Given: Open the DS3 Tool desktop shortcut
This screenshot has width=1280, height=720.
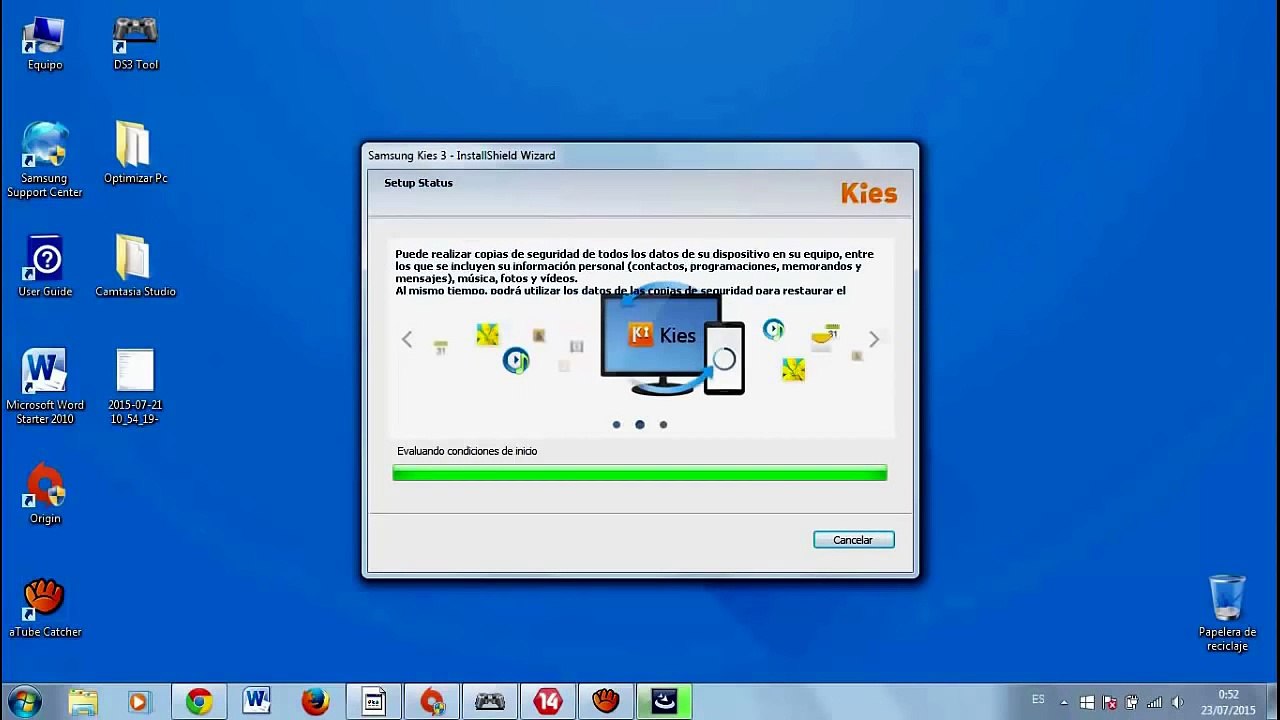Looking at the screenshot, I should click(136, 44).
